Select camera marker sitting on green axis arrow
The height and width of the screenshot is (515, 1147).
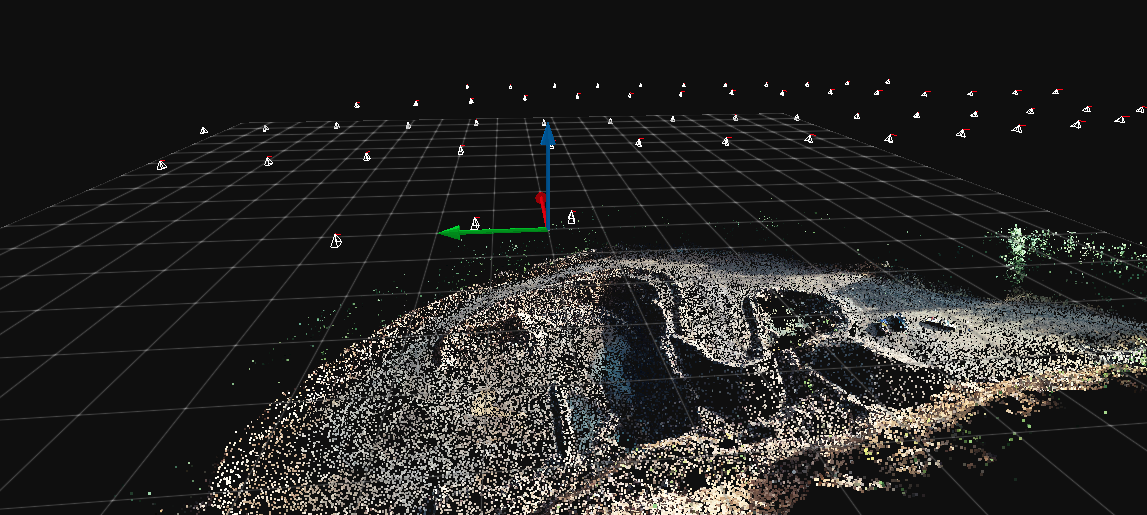tap(475, 224)
